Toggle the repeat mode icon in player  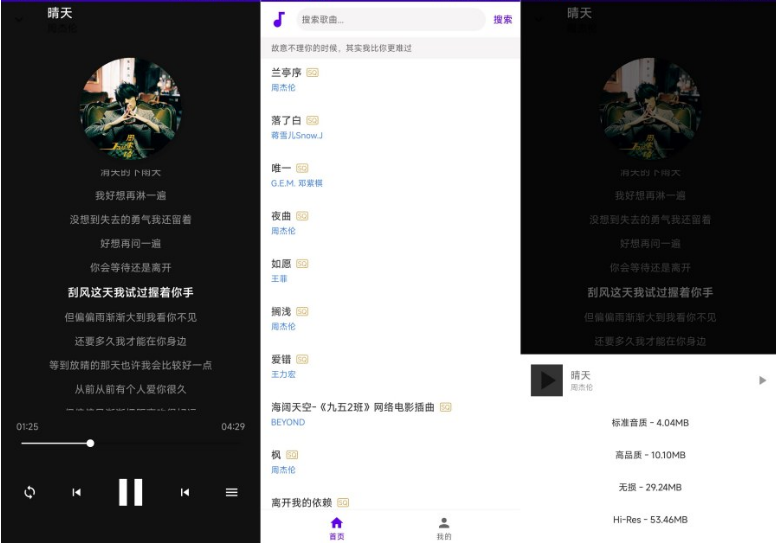tap(30, 492)
